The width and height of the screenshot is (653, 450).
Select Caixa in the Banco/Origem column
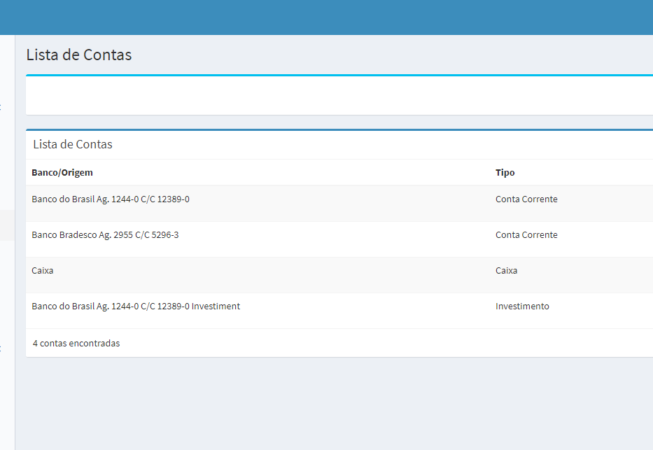(x=42, y=271)
